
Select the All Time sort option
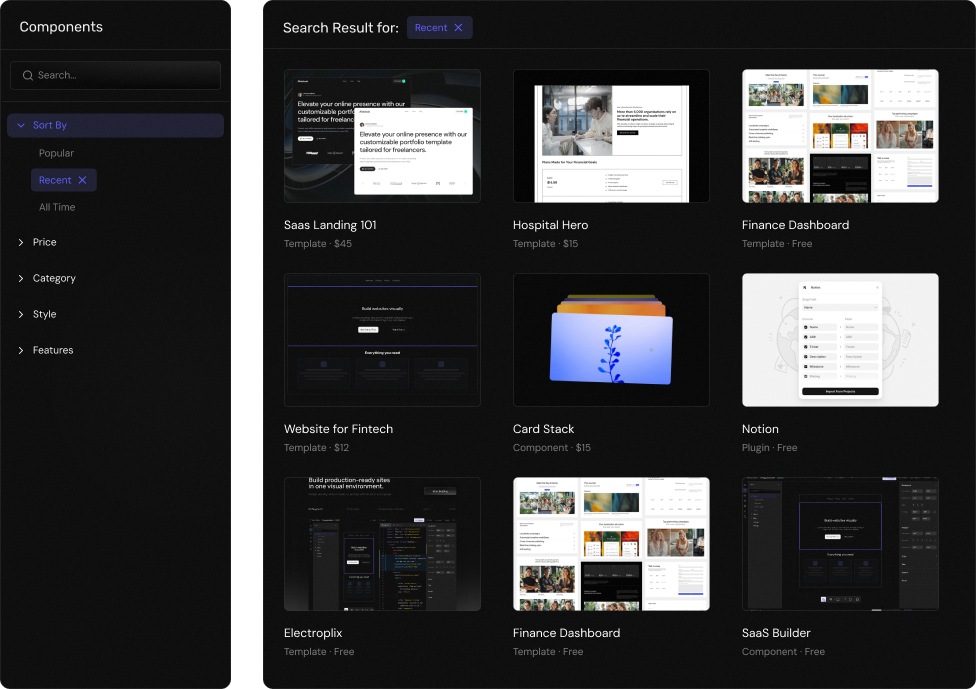coord(57,207)
